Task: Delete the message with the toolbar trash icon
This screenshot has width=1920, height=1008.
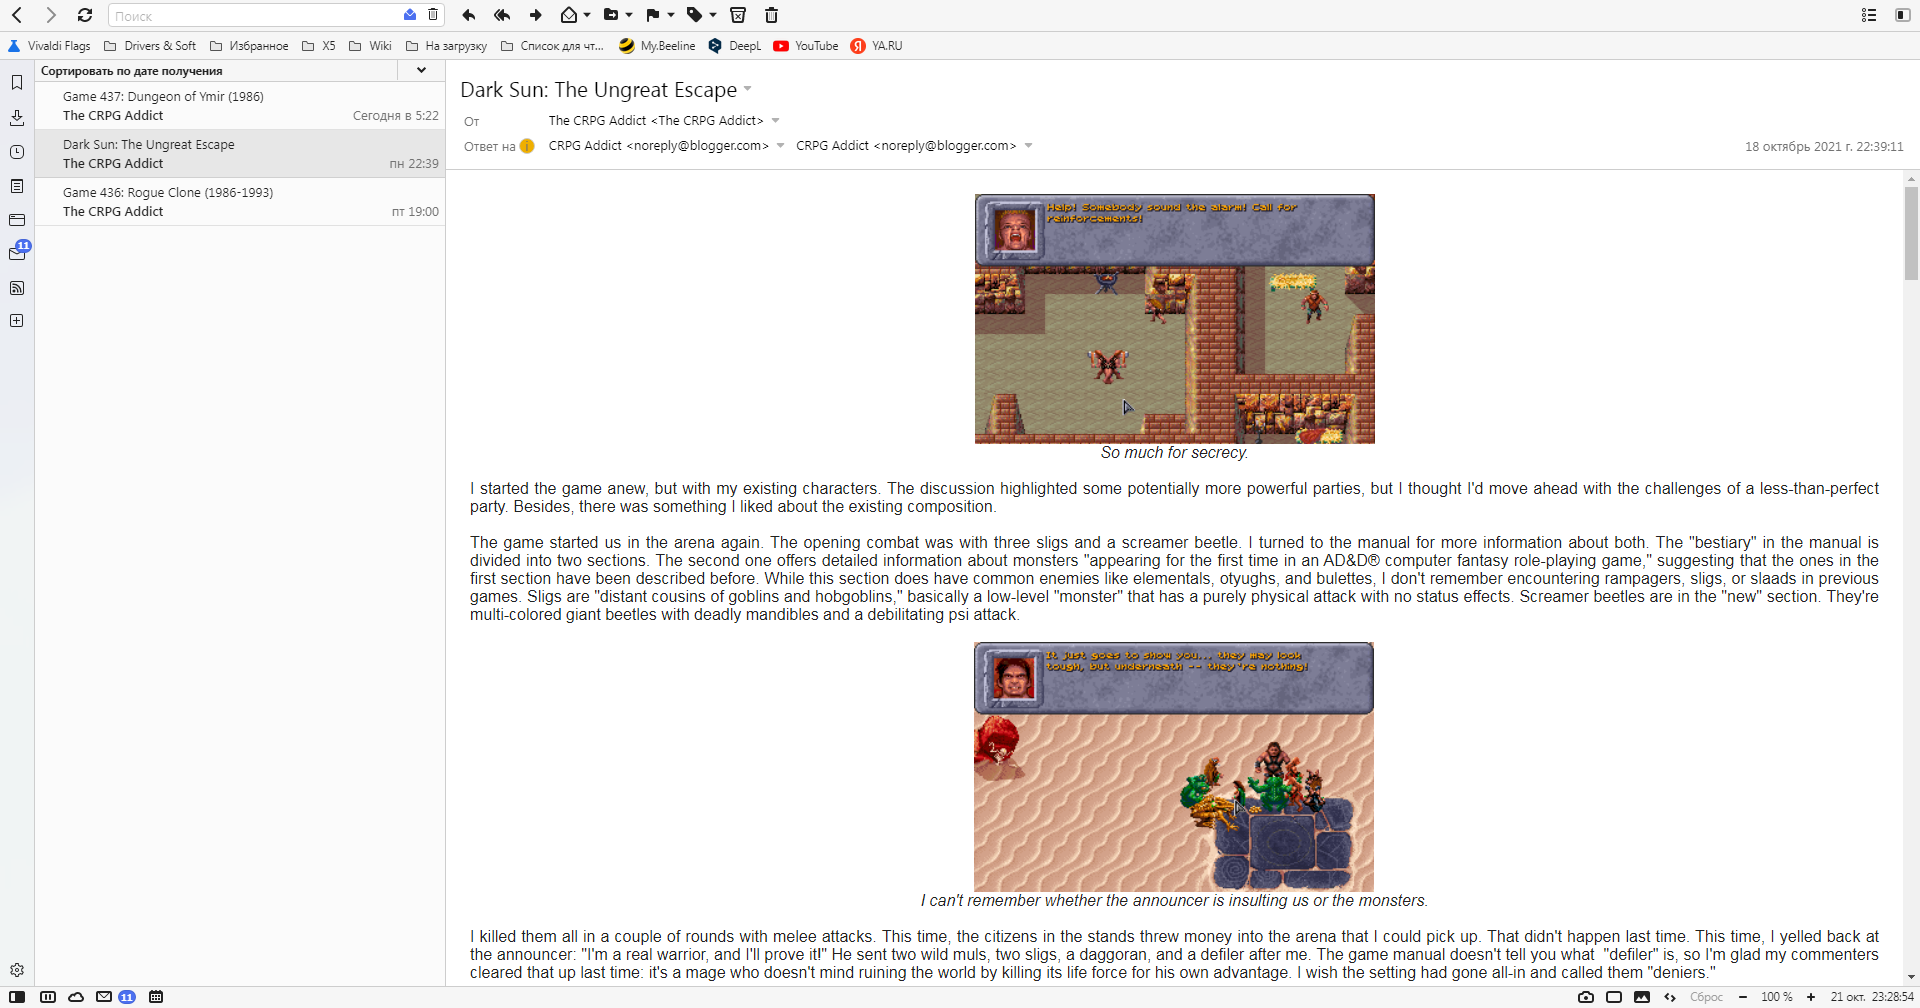Action: pyautogui.click(x=771, y=15)
